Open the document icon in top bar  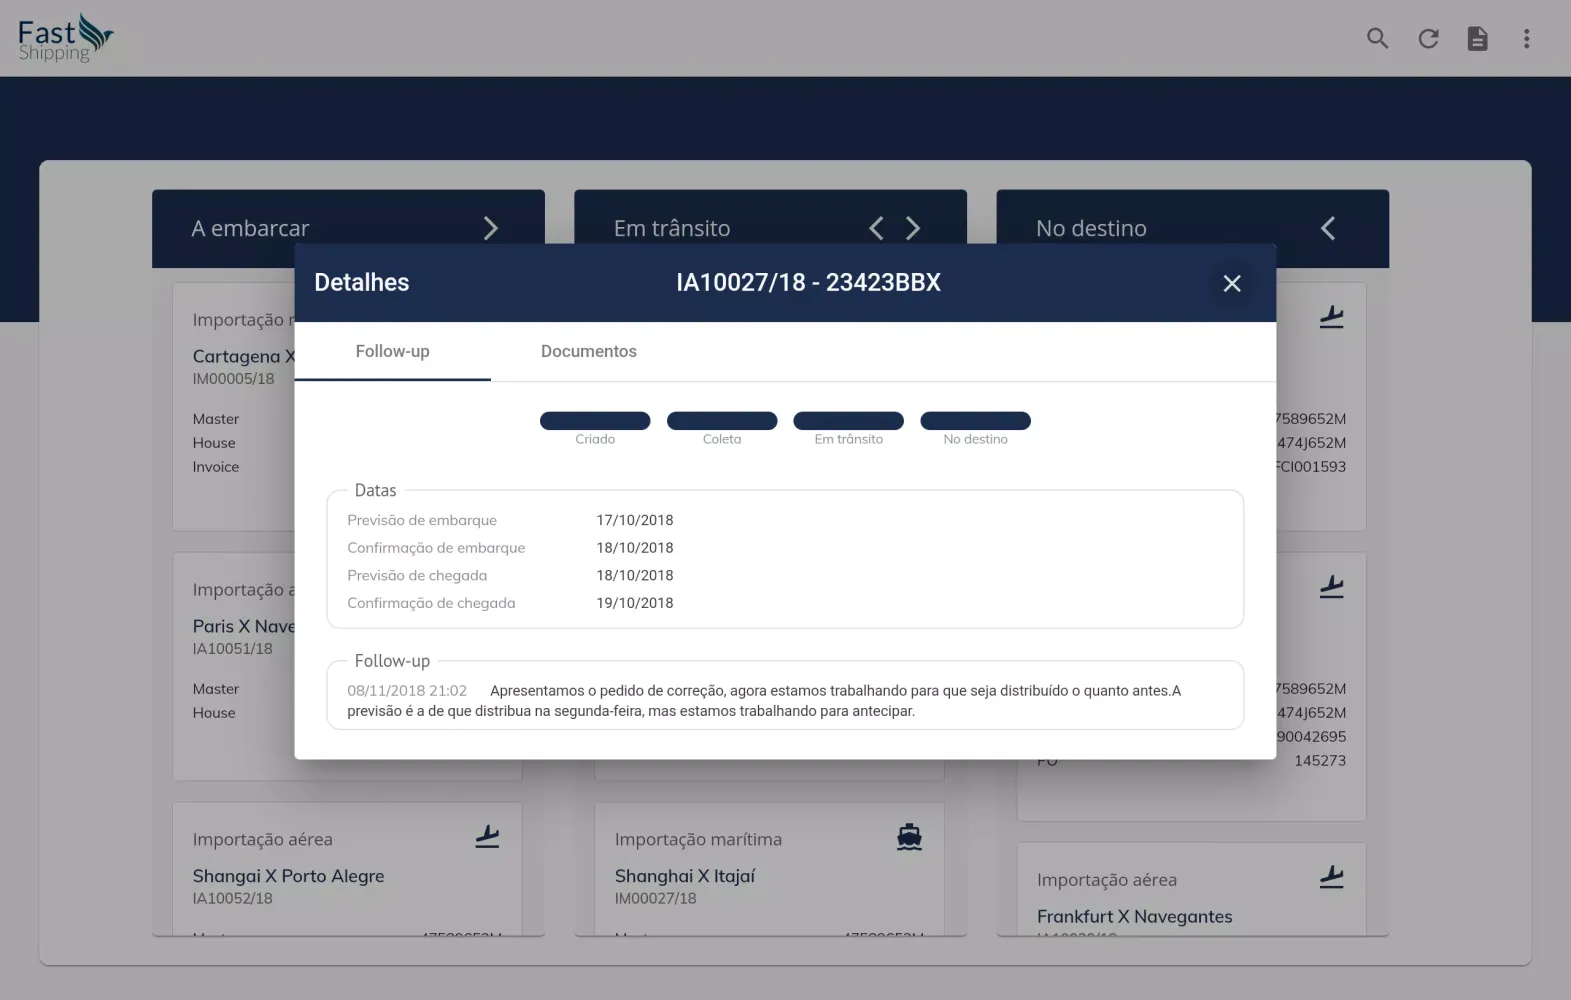tap(1477, 38)
